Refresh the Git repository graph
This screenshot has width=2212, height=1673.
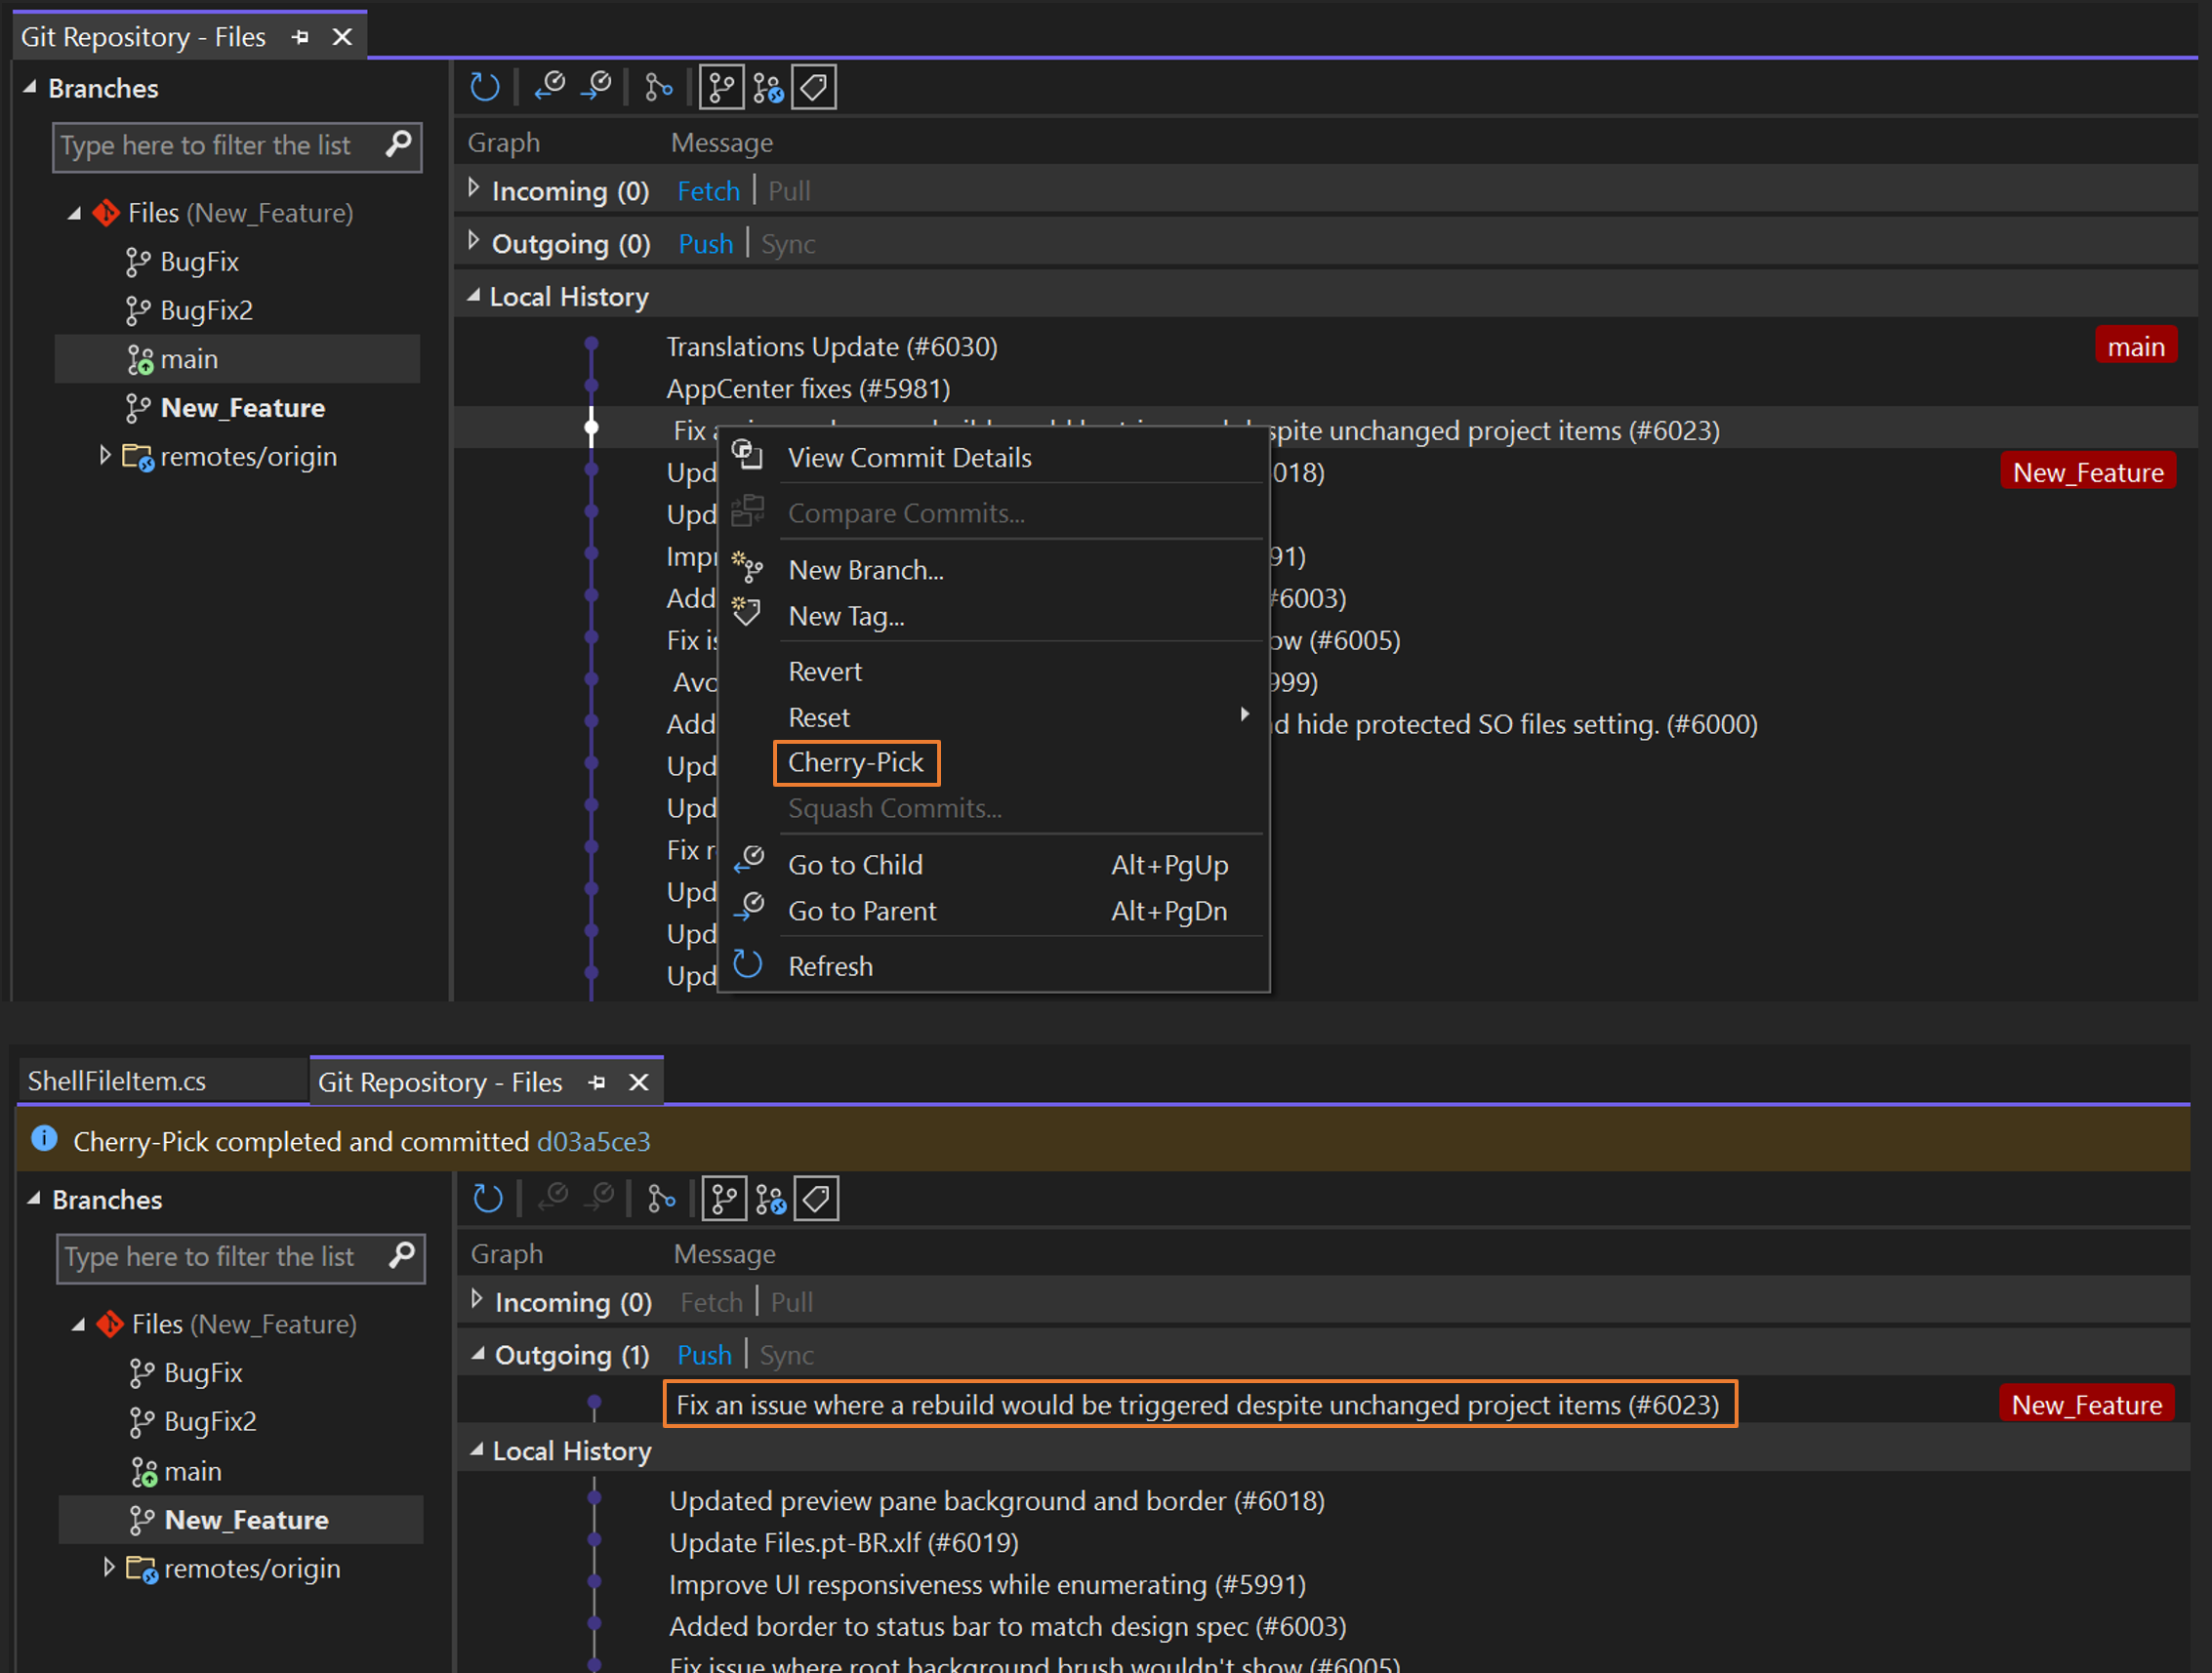484,87
